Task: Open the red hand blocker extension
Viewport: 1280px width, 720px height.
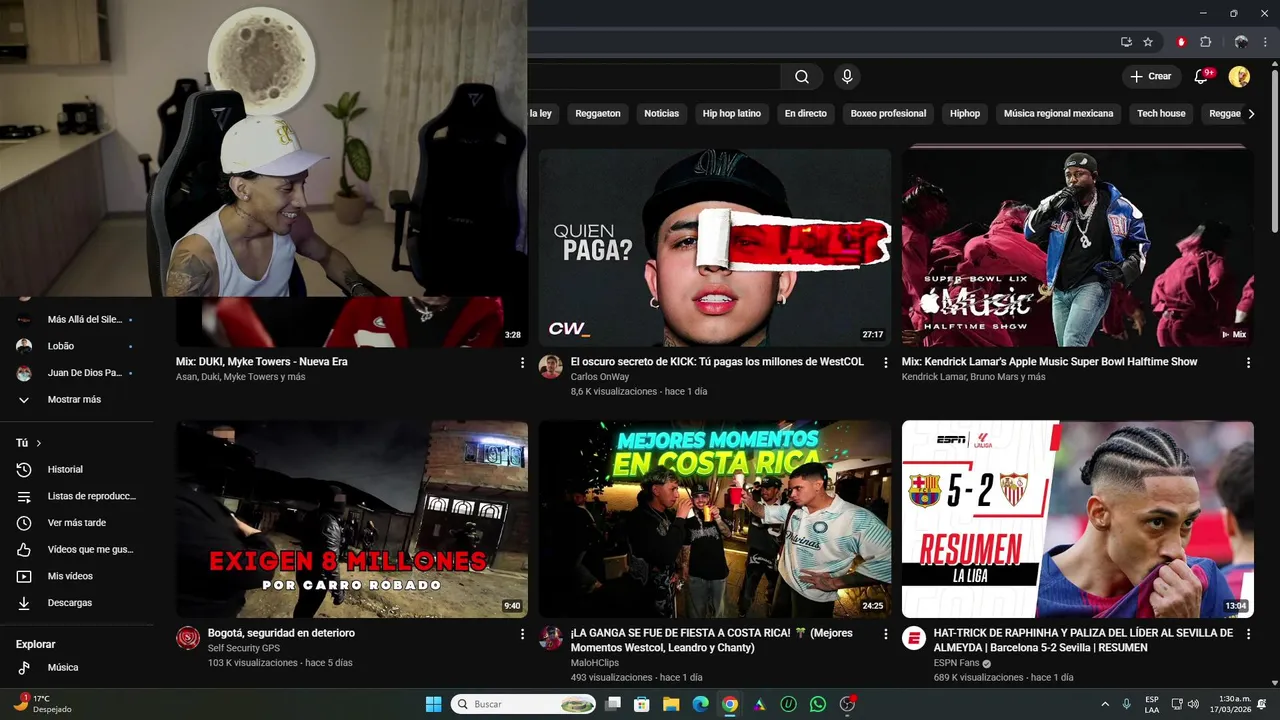Action: (x=1181, y=42)
